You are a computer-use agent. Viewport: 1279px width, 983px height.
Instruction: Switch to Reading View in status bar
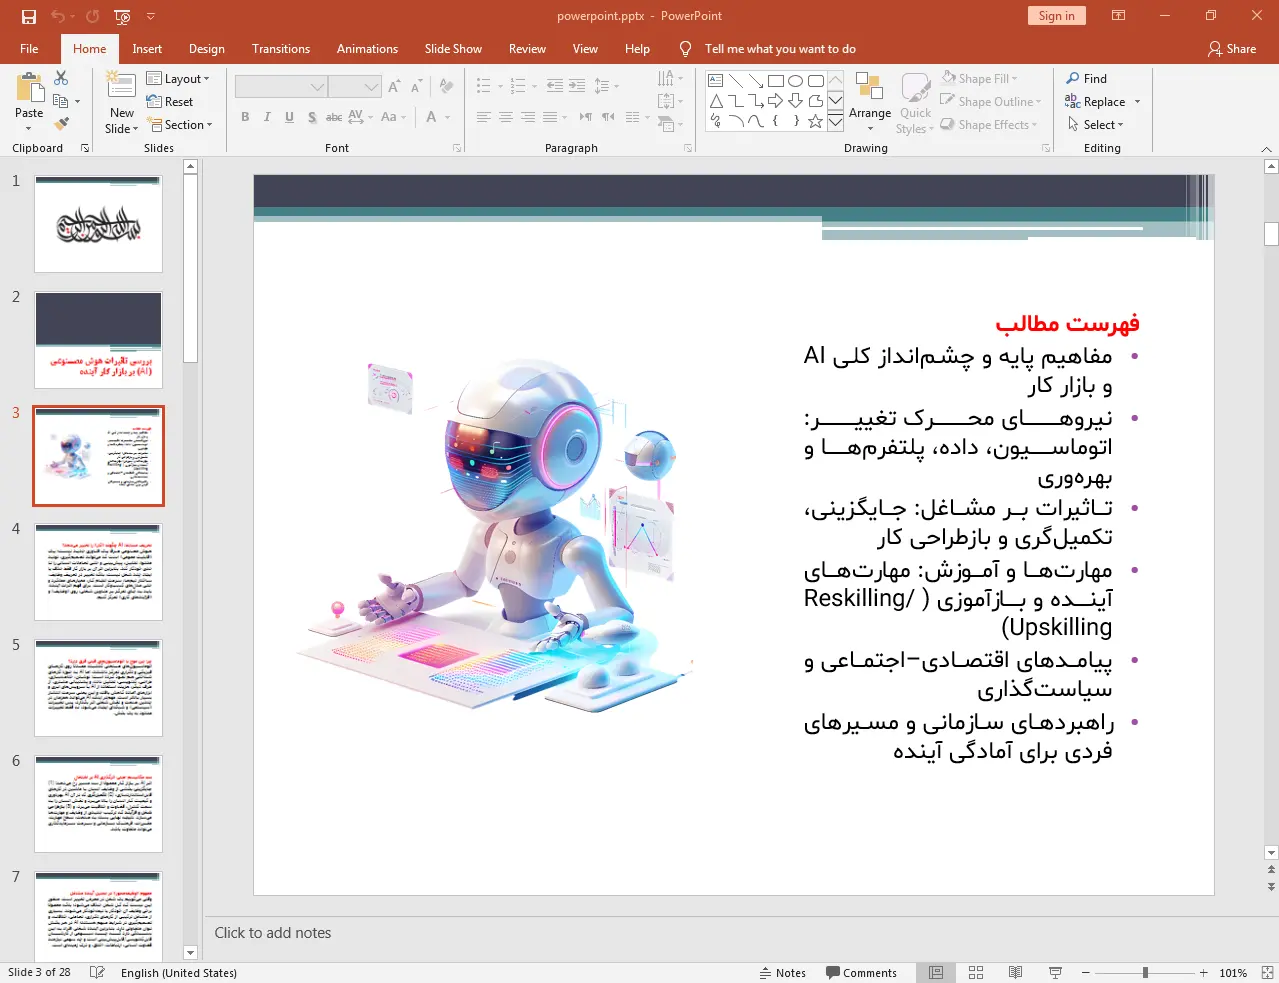(x=1015, y=972)
